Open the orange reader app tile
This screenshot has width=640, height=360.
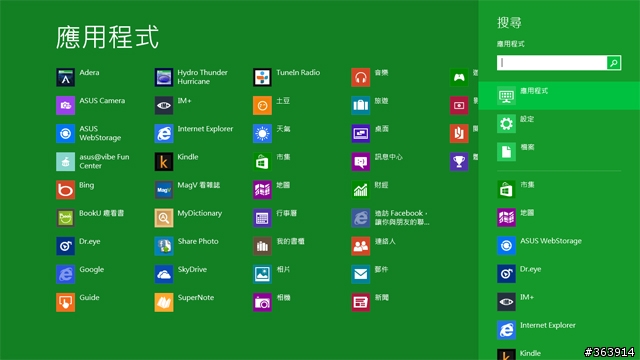[459, 133]
